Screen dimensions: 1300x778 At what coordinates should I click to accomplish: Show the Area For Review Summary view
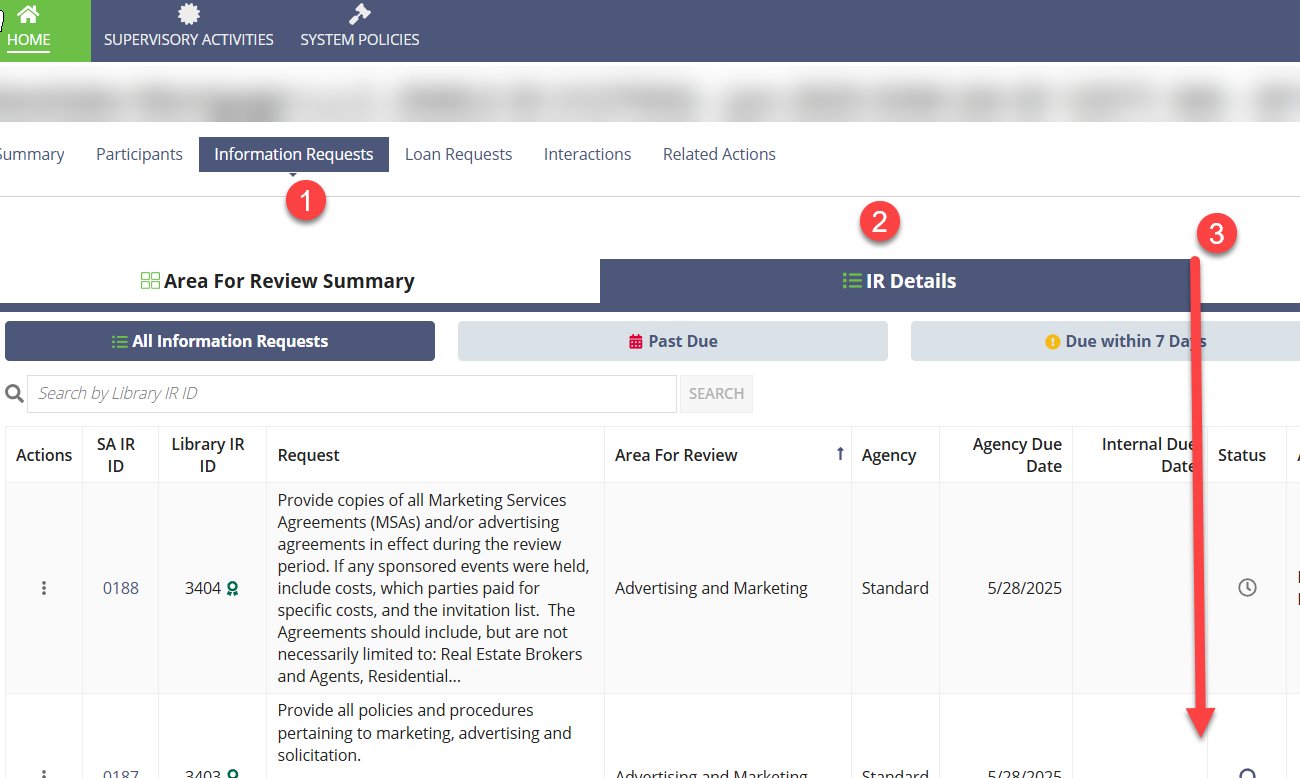[278, 281]
